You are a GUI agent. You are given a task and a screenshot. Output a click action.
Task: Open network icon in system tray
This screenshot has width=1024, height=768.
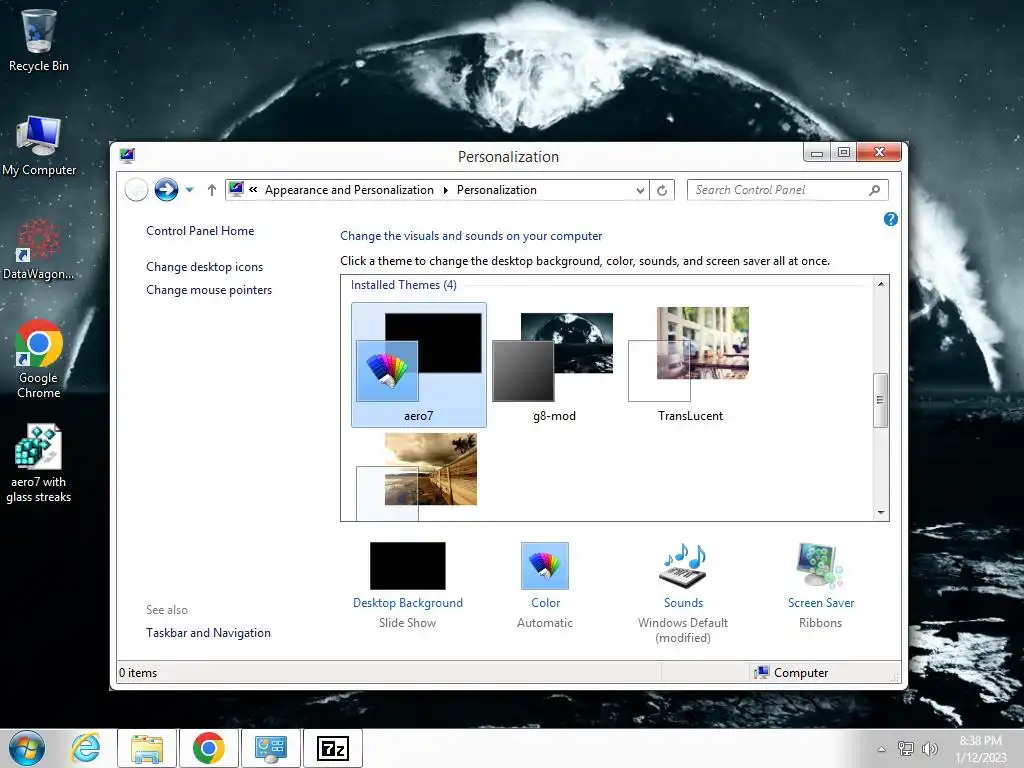point(906,749)
